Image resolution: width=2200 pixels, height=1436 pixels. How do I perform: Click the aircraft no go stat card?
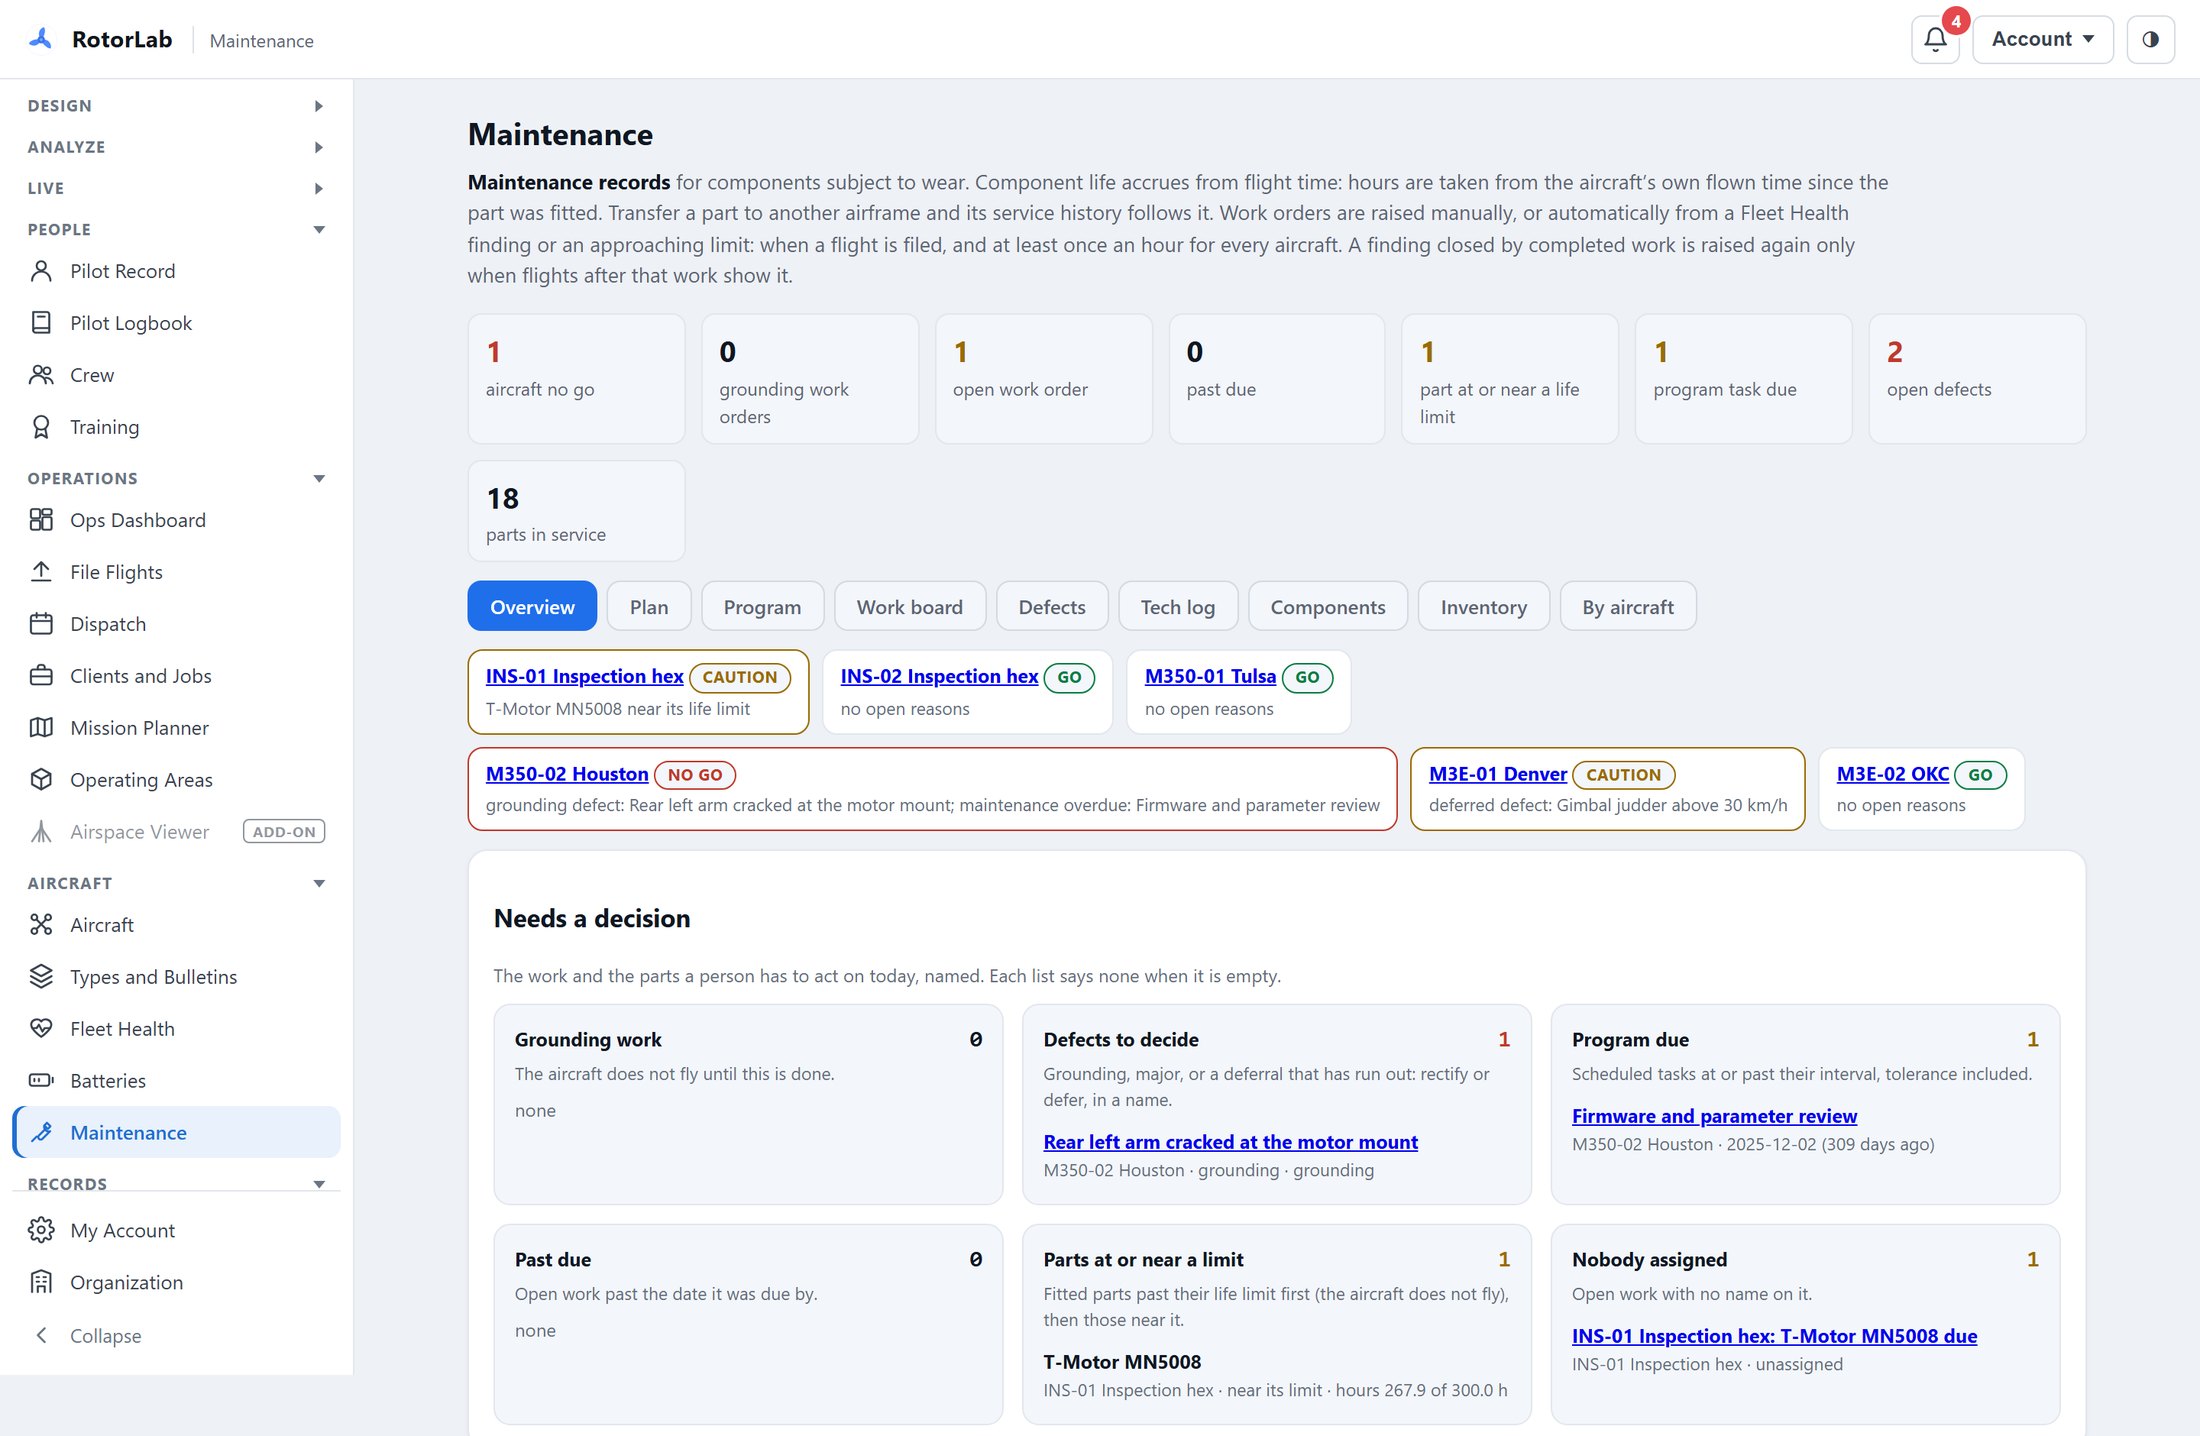click(576, 378)
